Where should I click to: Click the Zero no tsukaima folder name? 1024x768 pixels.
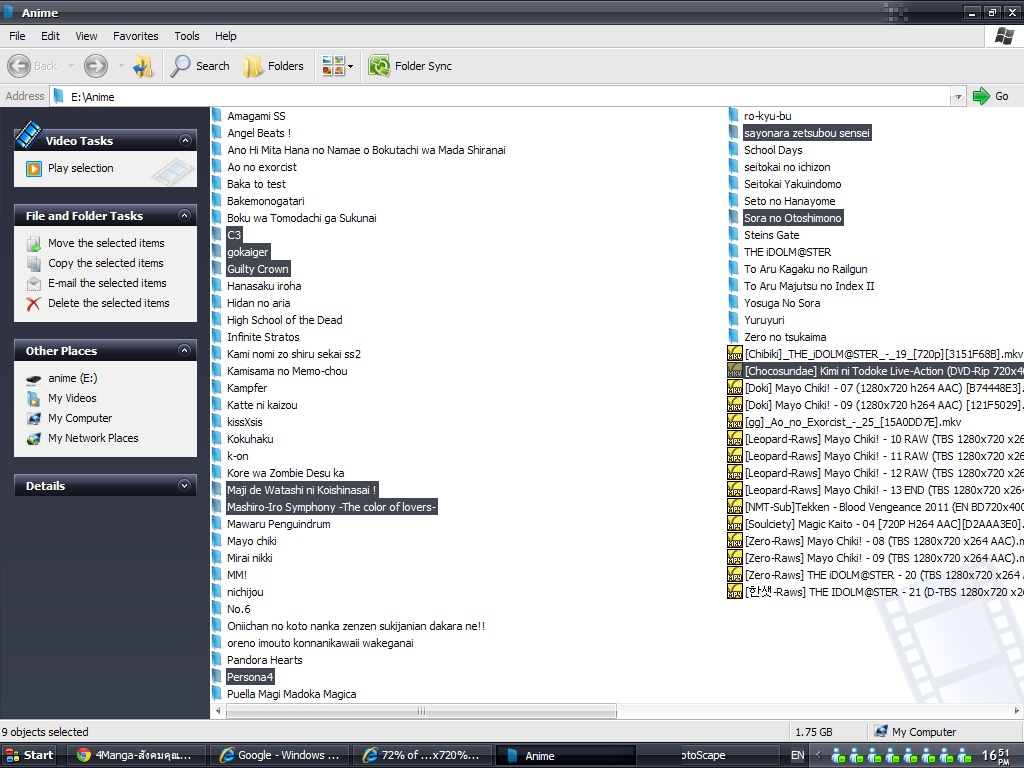pyautogui.click(x=785, y=337)
